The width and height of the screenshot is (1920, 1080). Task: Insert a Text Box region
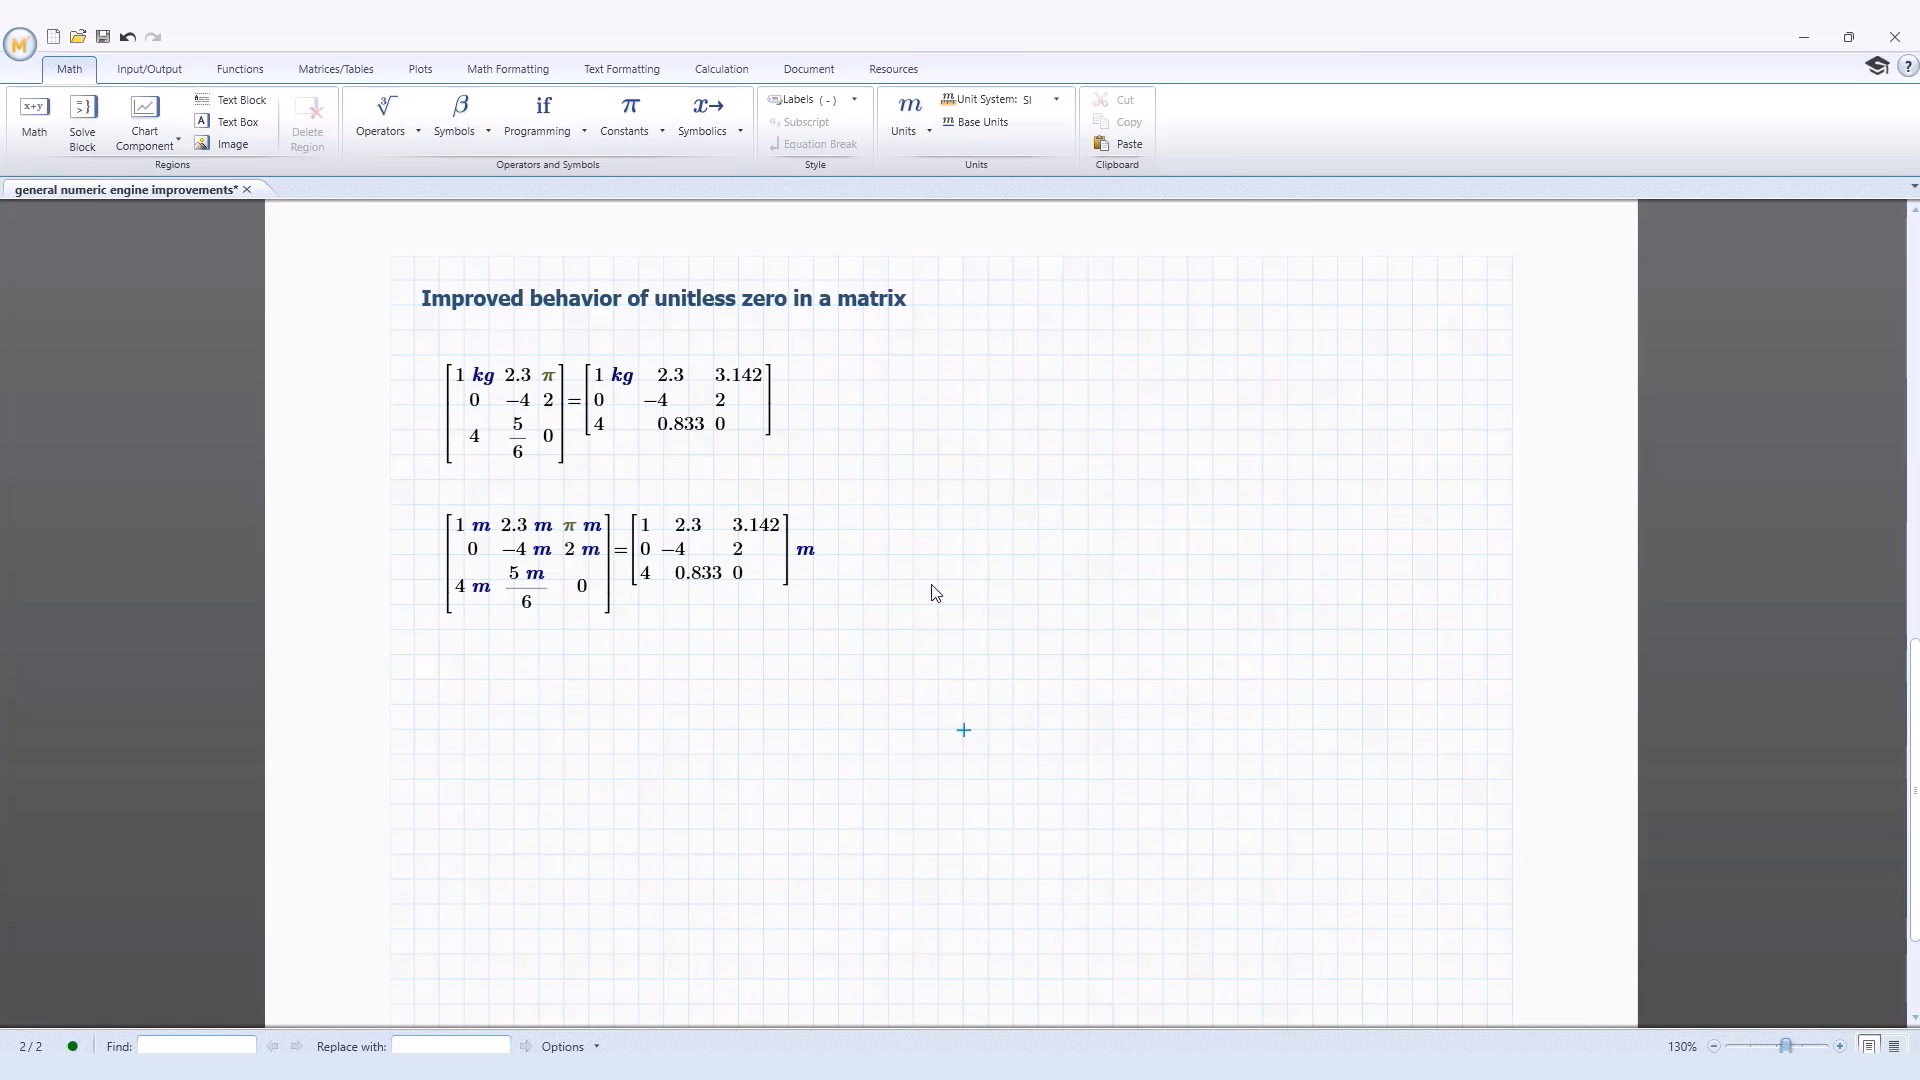tap(230, 121)
